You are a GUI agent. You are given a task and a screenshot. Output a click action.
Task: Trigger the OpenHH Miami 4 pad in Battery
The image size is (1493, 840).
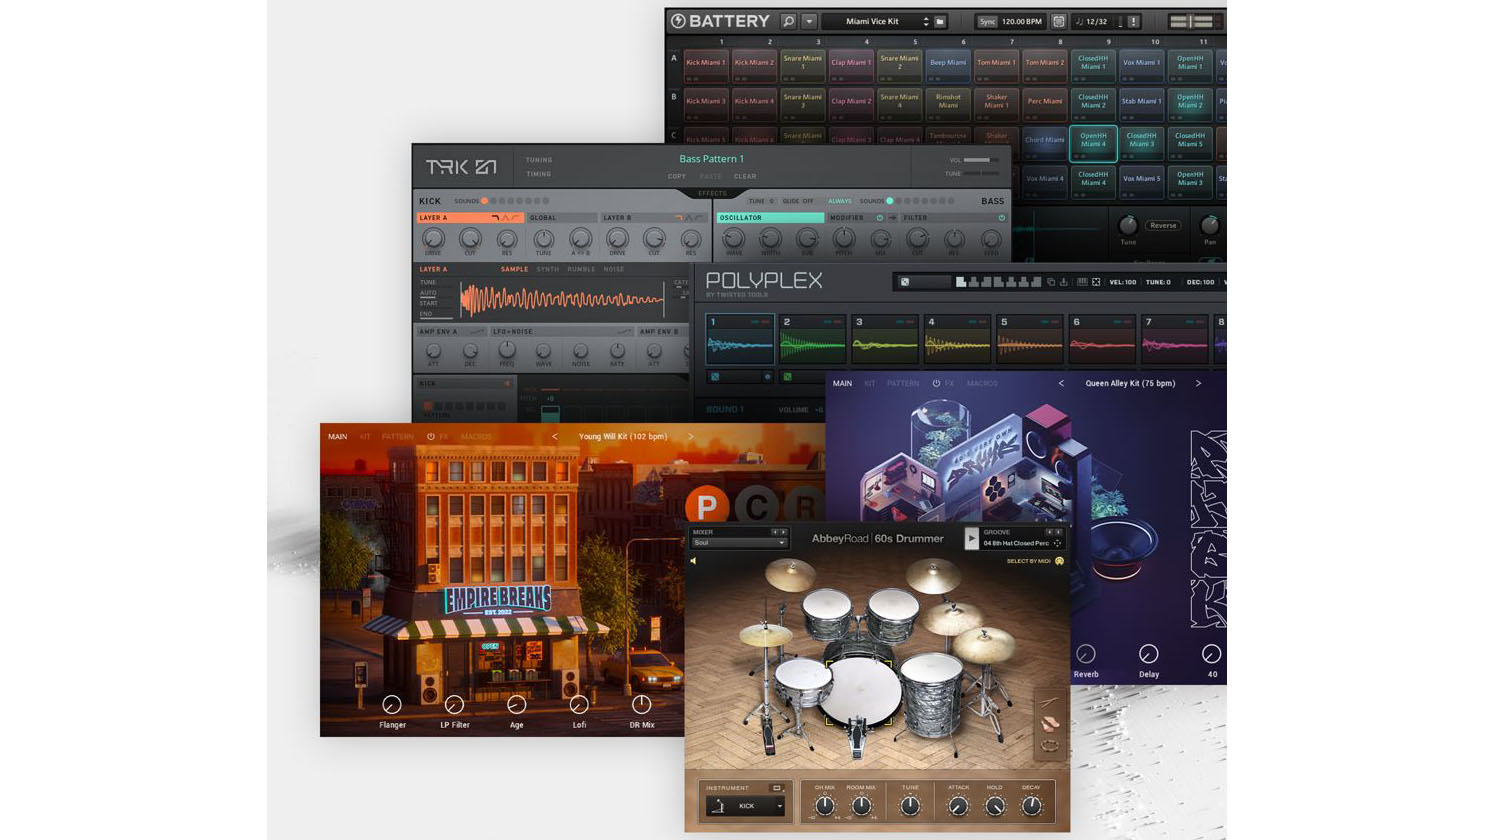[x=1093, y=143]
